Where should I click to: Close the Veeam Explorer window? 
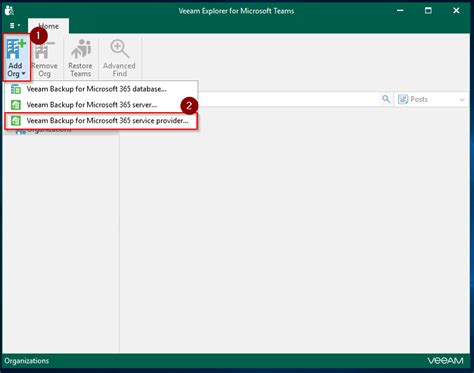point(456,11)
